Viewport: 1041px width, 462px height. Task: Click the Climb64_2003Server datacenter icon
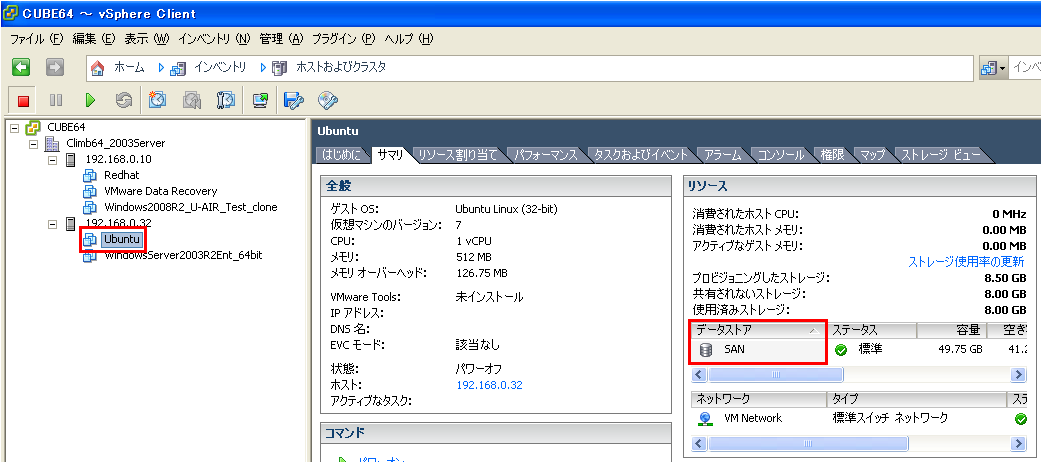click(x=51, y=143)
